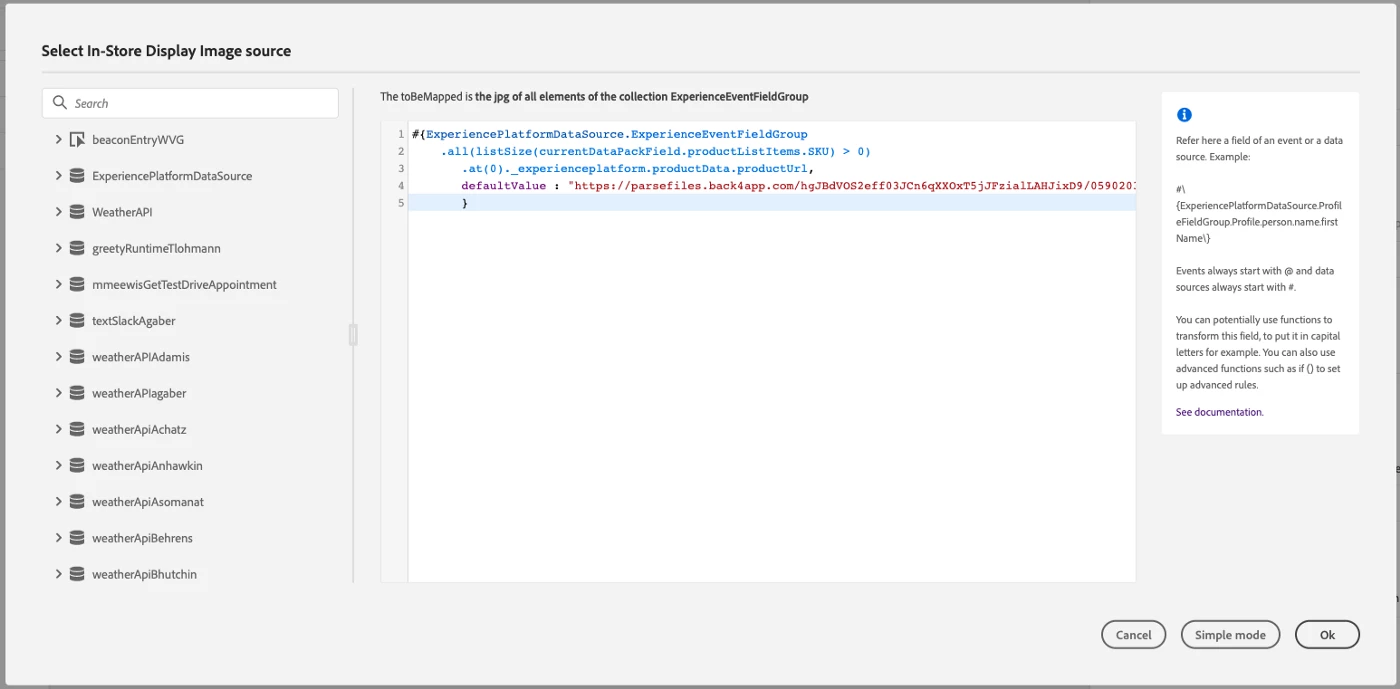The image size is (1400, 689).
Task: Expand the weatherApiBhutchin node
Action: [59, 574]
